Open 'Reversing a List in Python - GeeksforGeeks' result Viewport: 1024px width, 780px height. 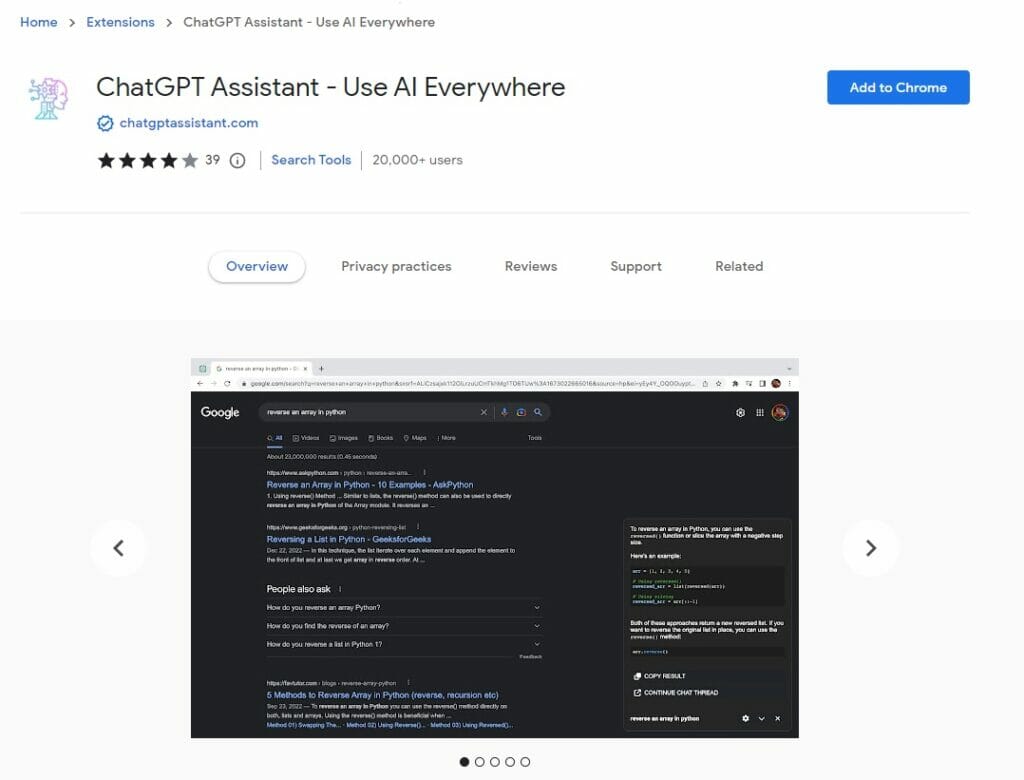pyautogui.click(x=349, y=540)
